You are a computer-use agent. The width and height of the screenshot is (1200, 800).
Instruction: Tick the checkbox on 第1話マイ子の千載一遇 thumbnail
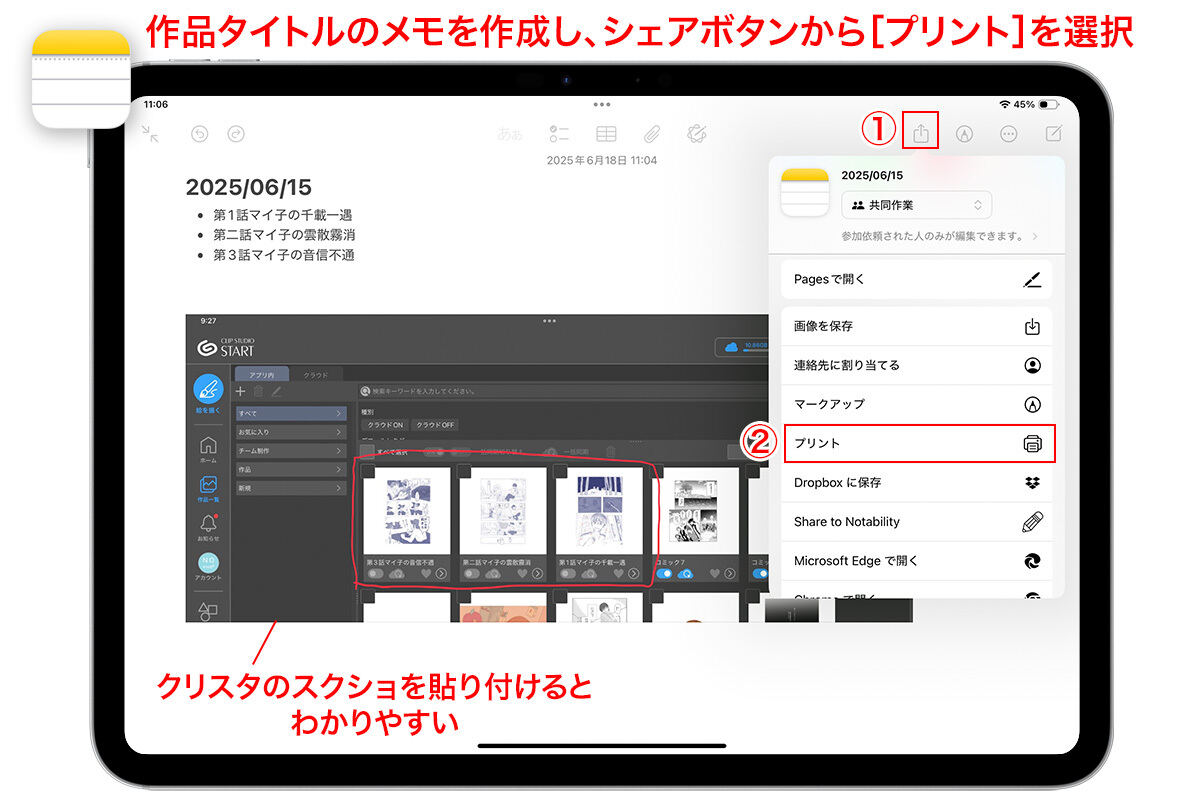(562, 472)
